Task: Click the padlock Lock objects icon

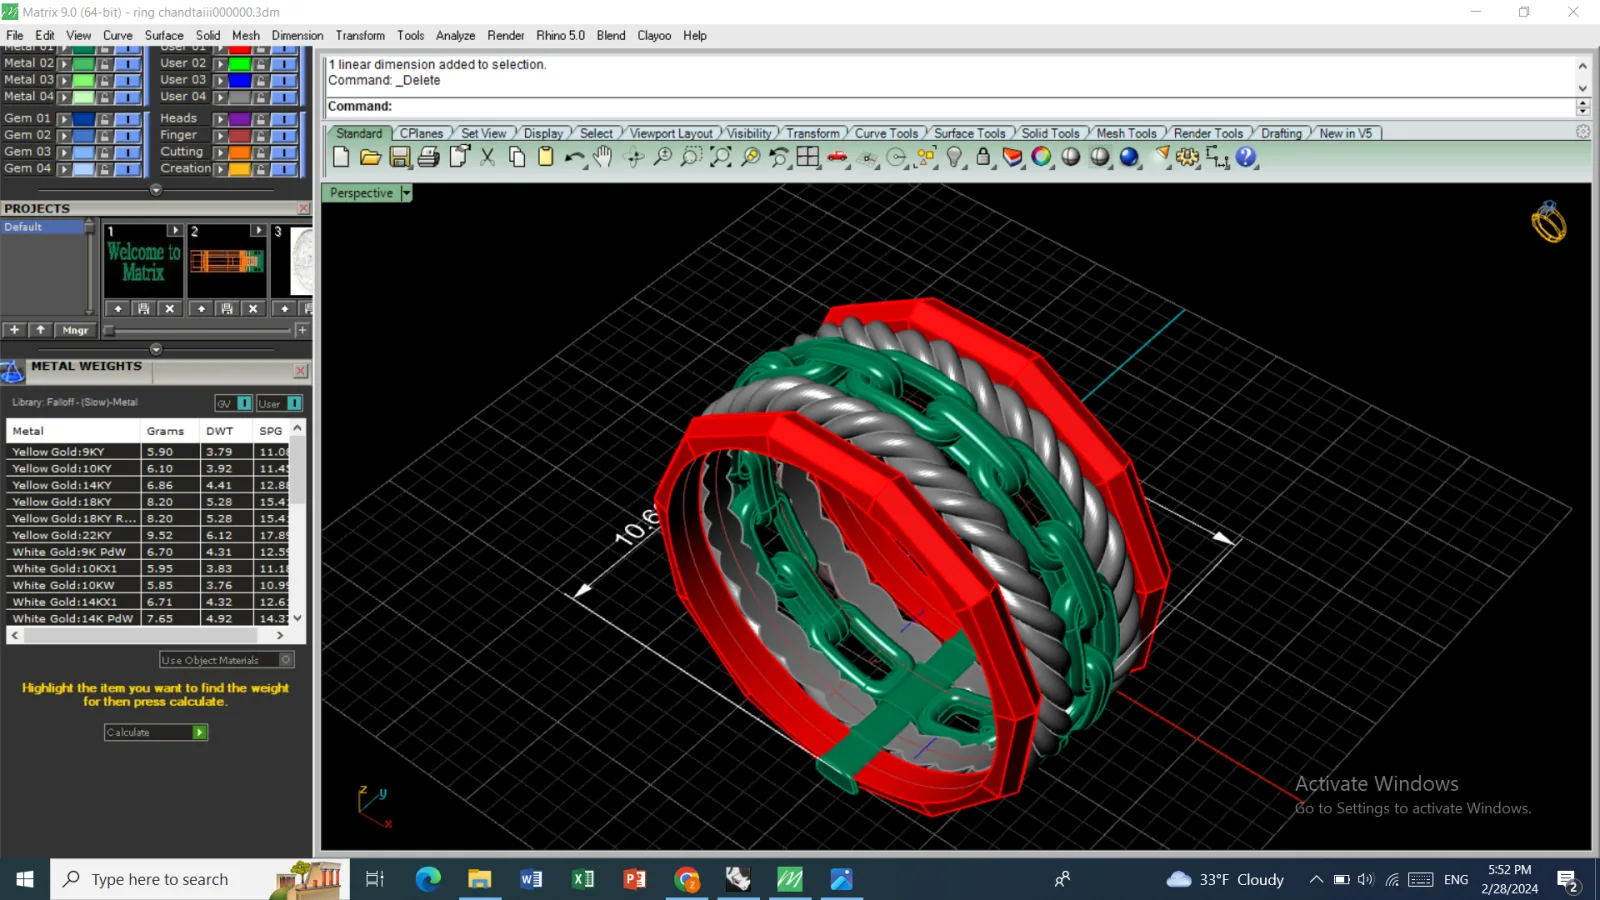Action: [983, 157]
